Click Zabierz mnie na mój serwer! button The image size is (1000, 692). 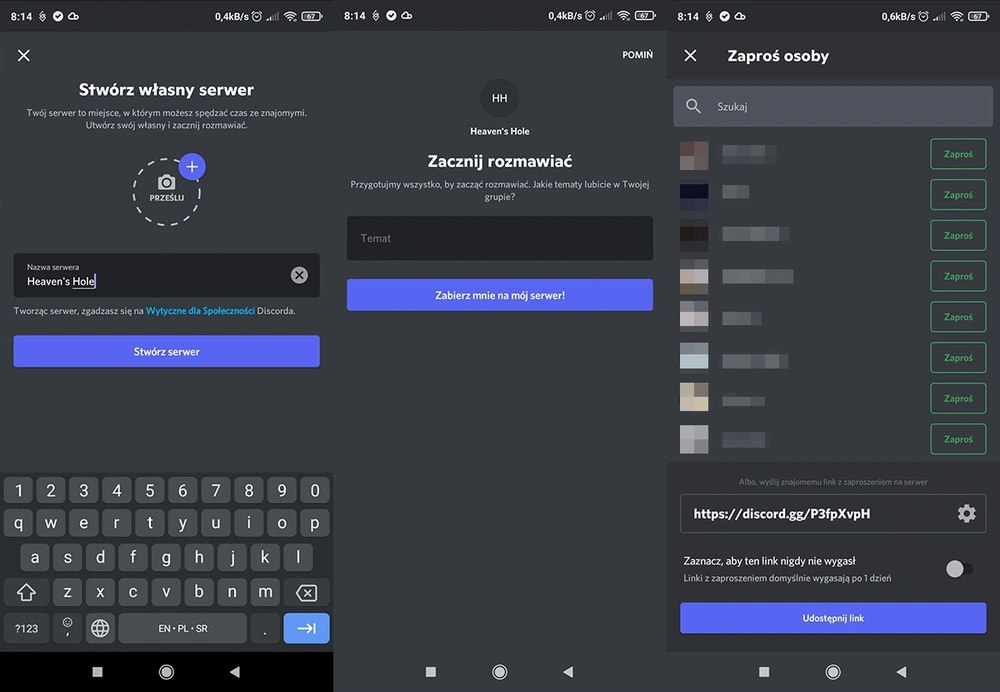499,295
